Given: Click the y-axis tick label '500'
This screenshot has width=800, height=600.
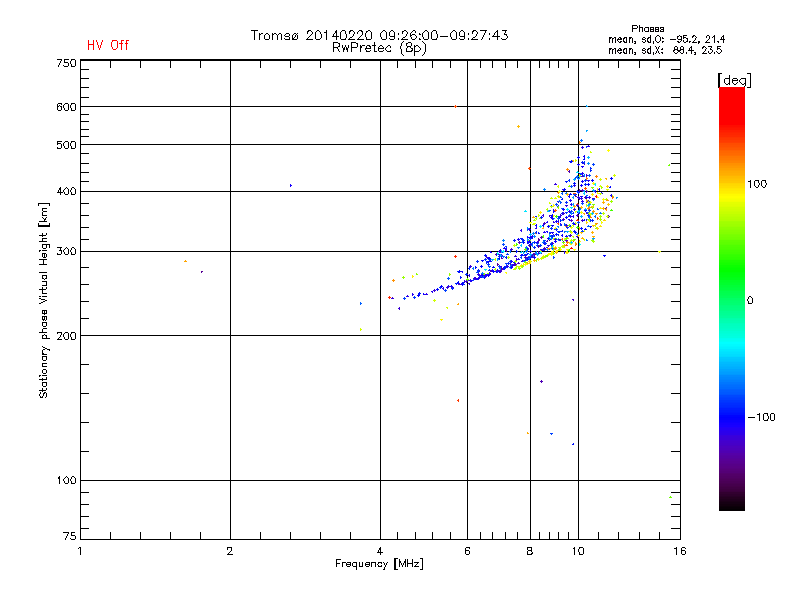Looking at the screenshot, I should [x=66, y=145].
